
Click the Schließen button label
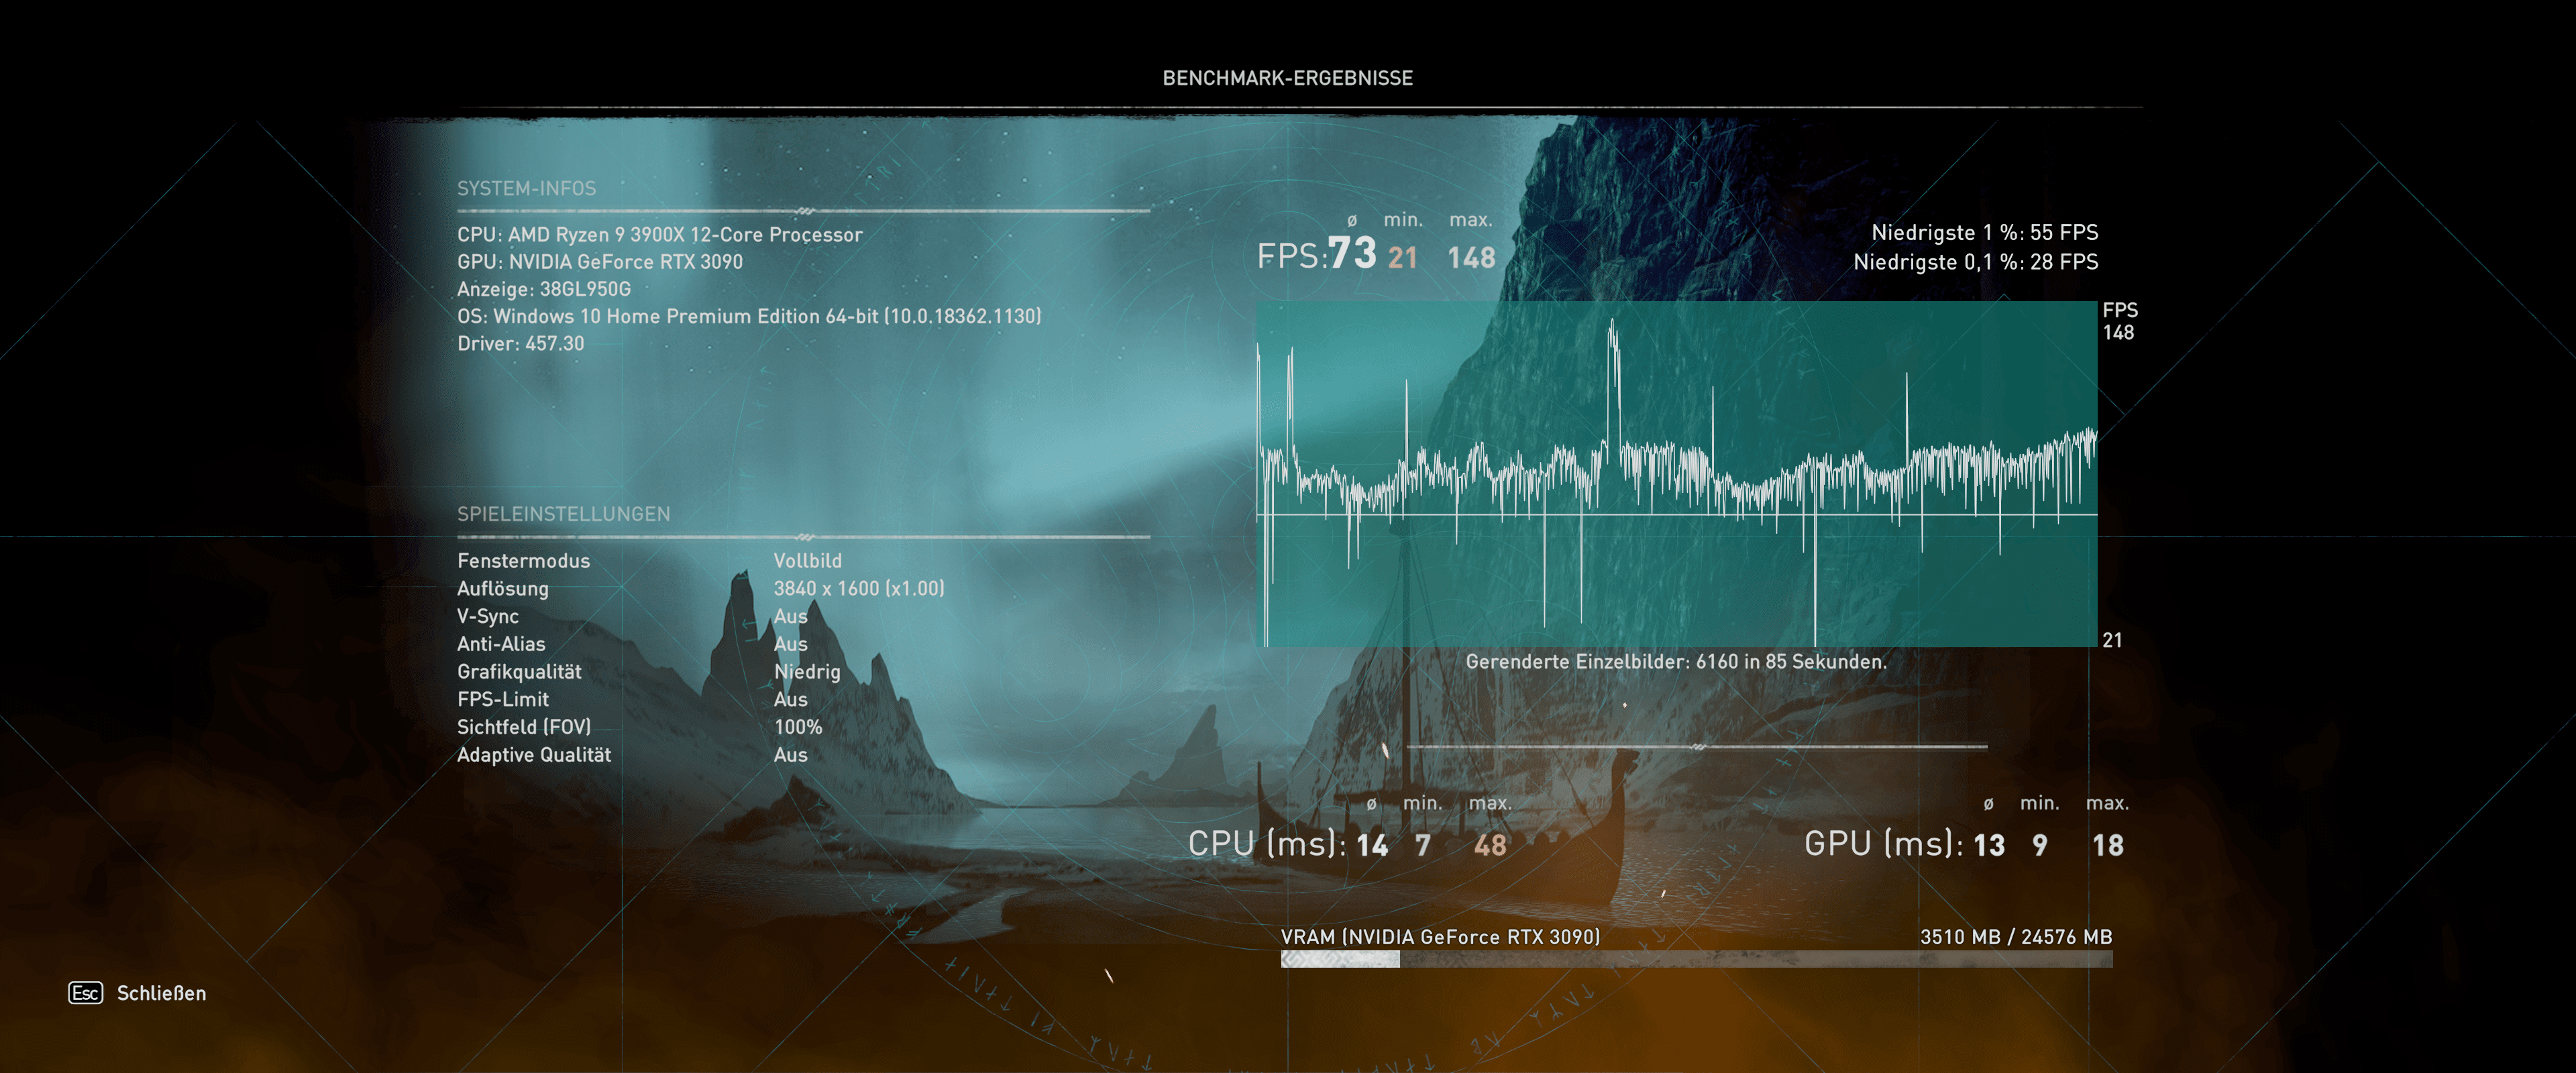pyautogui.click(x=161, y=993)
